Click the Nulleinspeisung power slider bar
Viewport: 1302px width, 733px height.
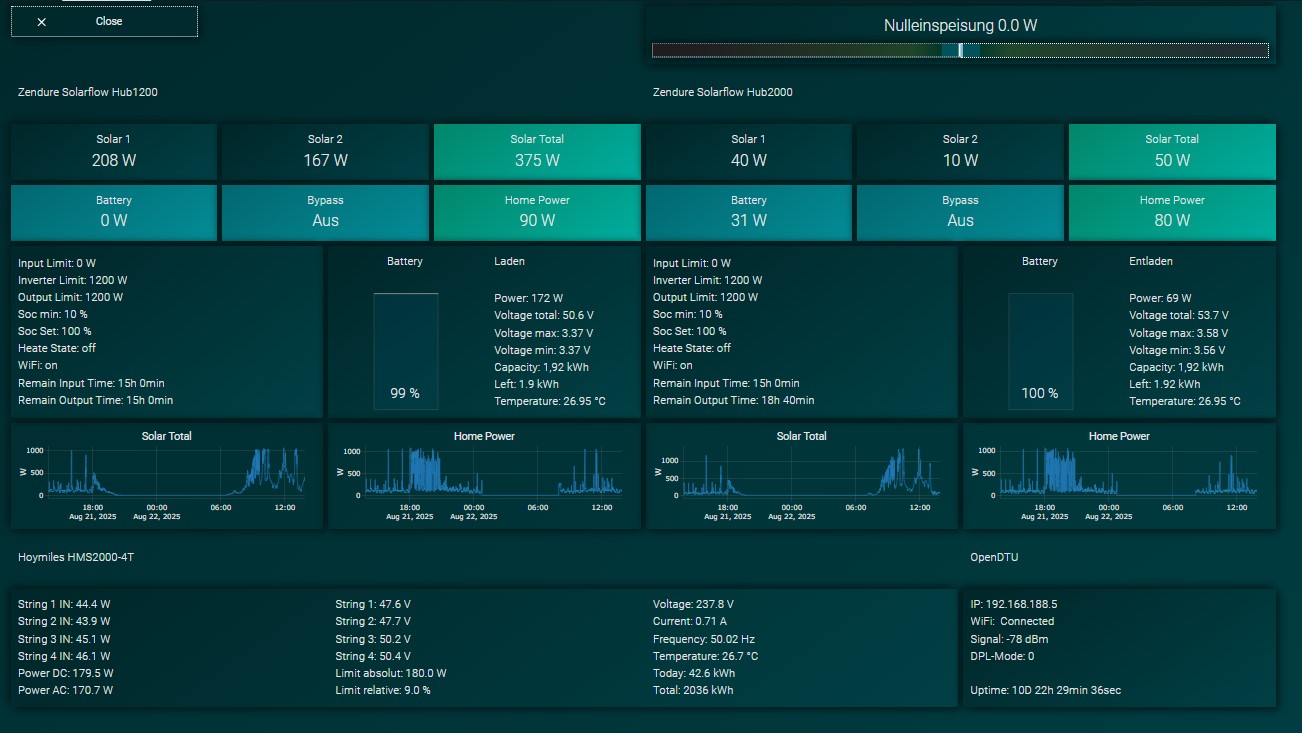[959, 50]
